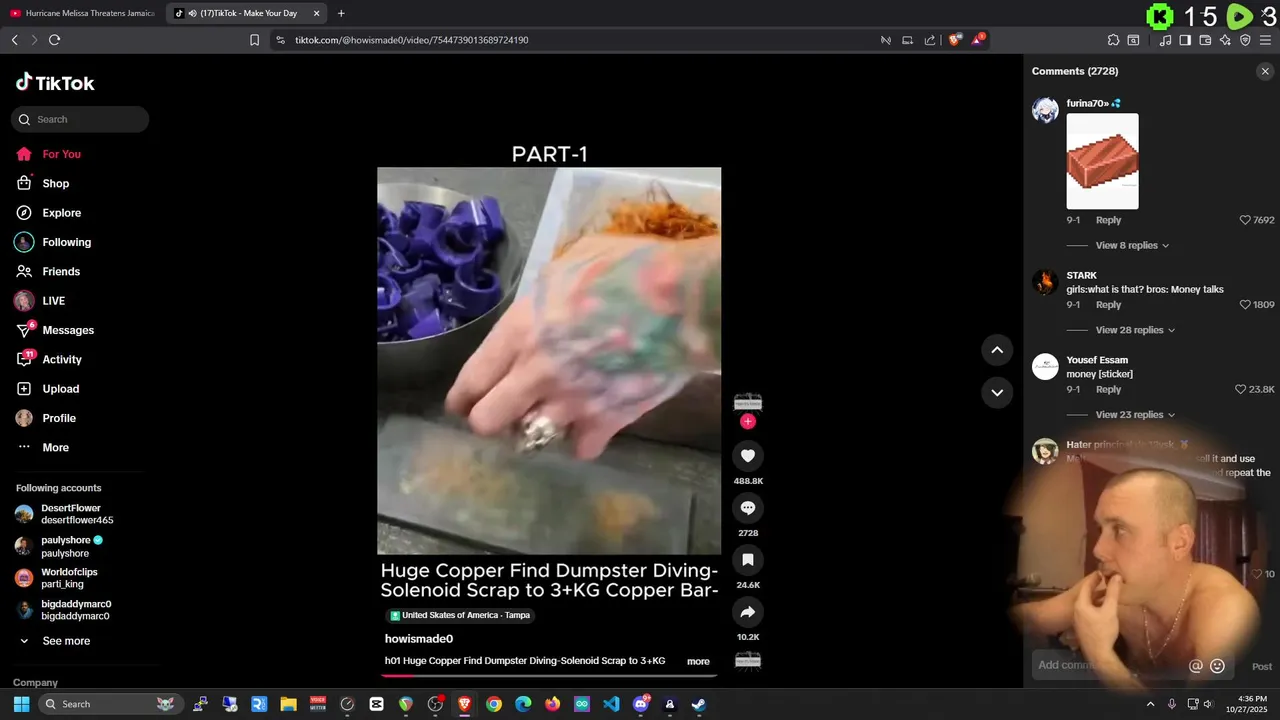Open brick image in furina70 comment
This screenshot has width=1280, height=720.
click(1102, 161)
